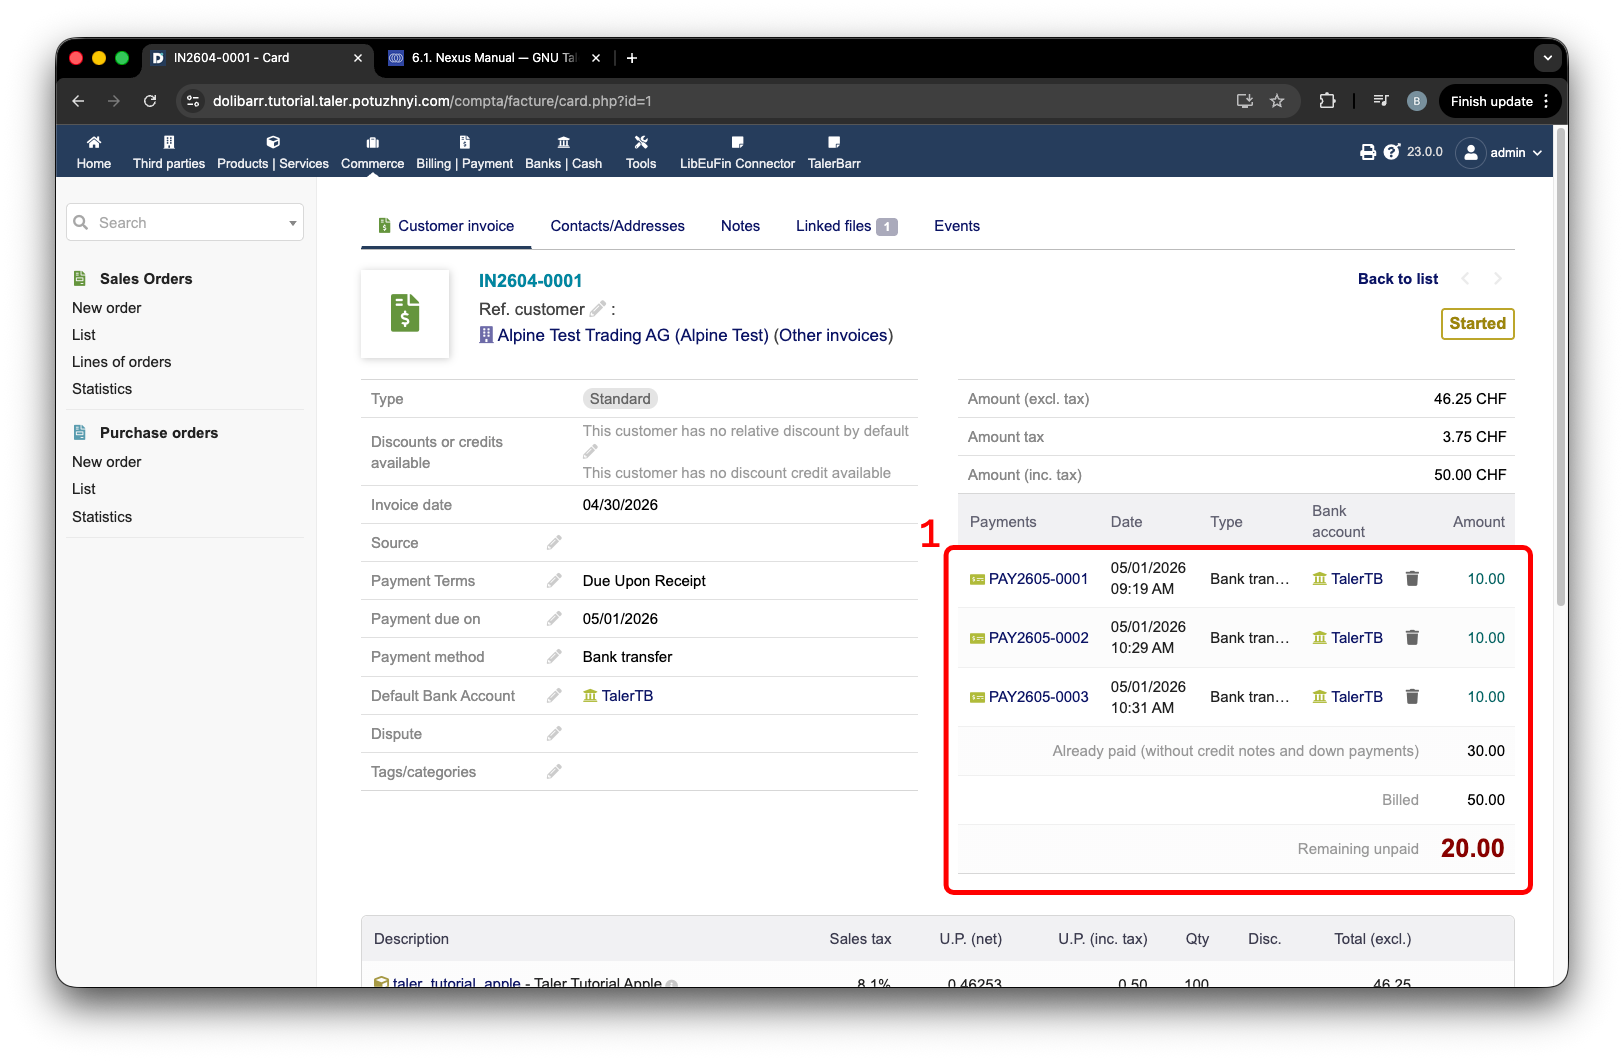
Task: Delete payment PAY2605-0001 with trash icon
Action: (1412, 578)
